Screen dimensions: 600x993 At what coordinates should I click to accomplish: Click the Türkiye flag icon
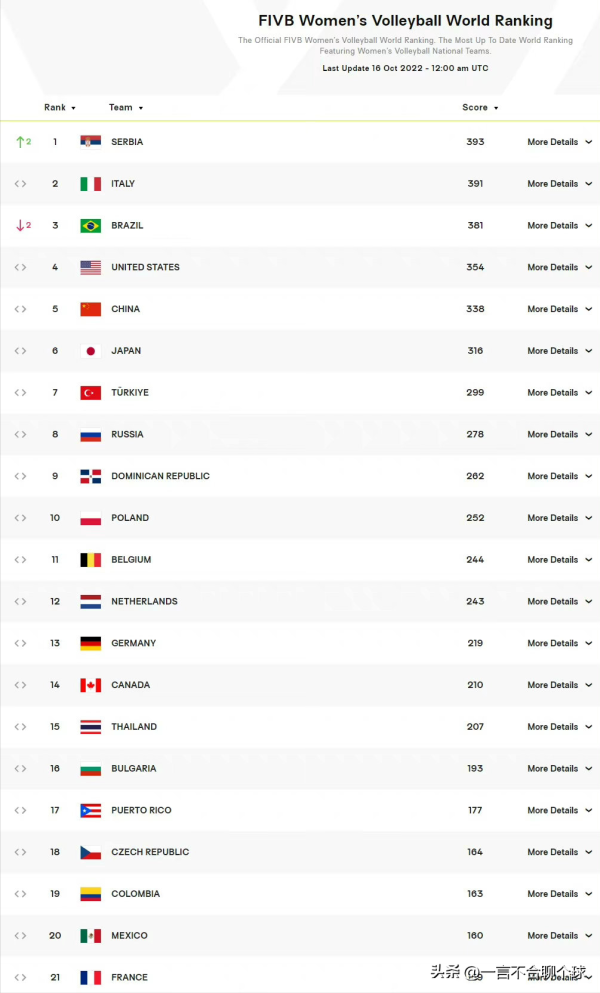click(91, 393)
